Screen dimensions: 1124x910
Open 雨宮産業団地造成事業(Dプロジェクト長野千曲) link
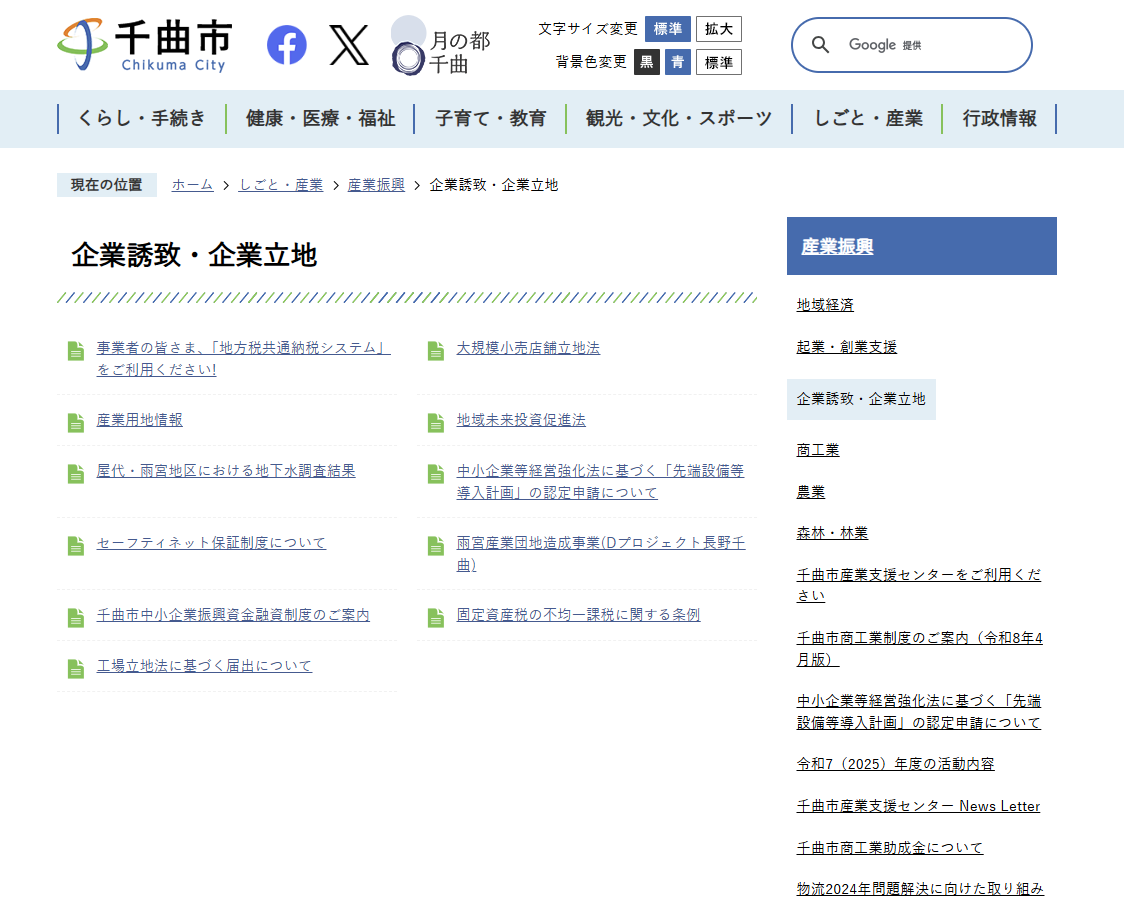click(x=601, y=554)
